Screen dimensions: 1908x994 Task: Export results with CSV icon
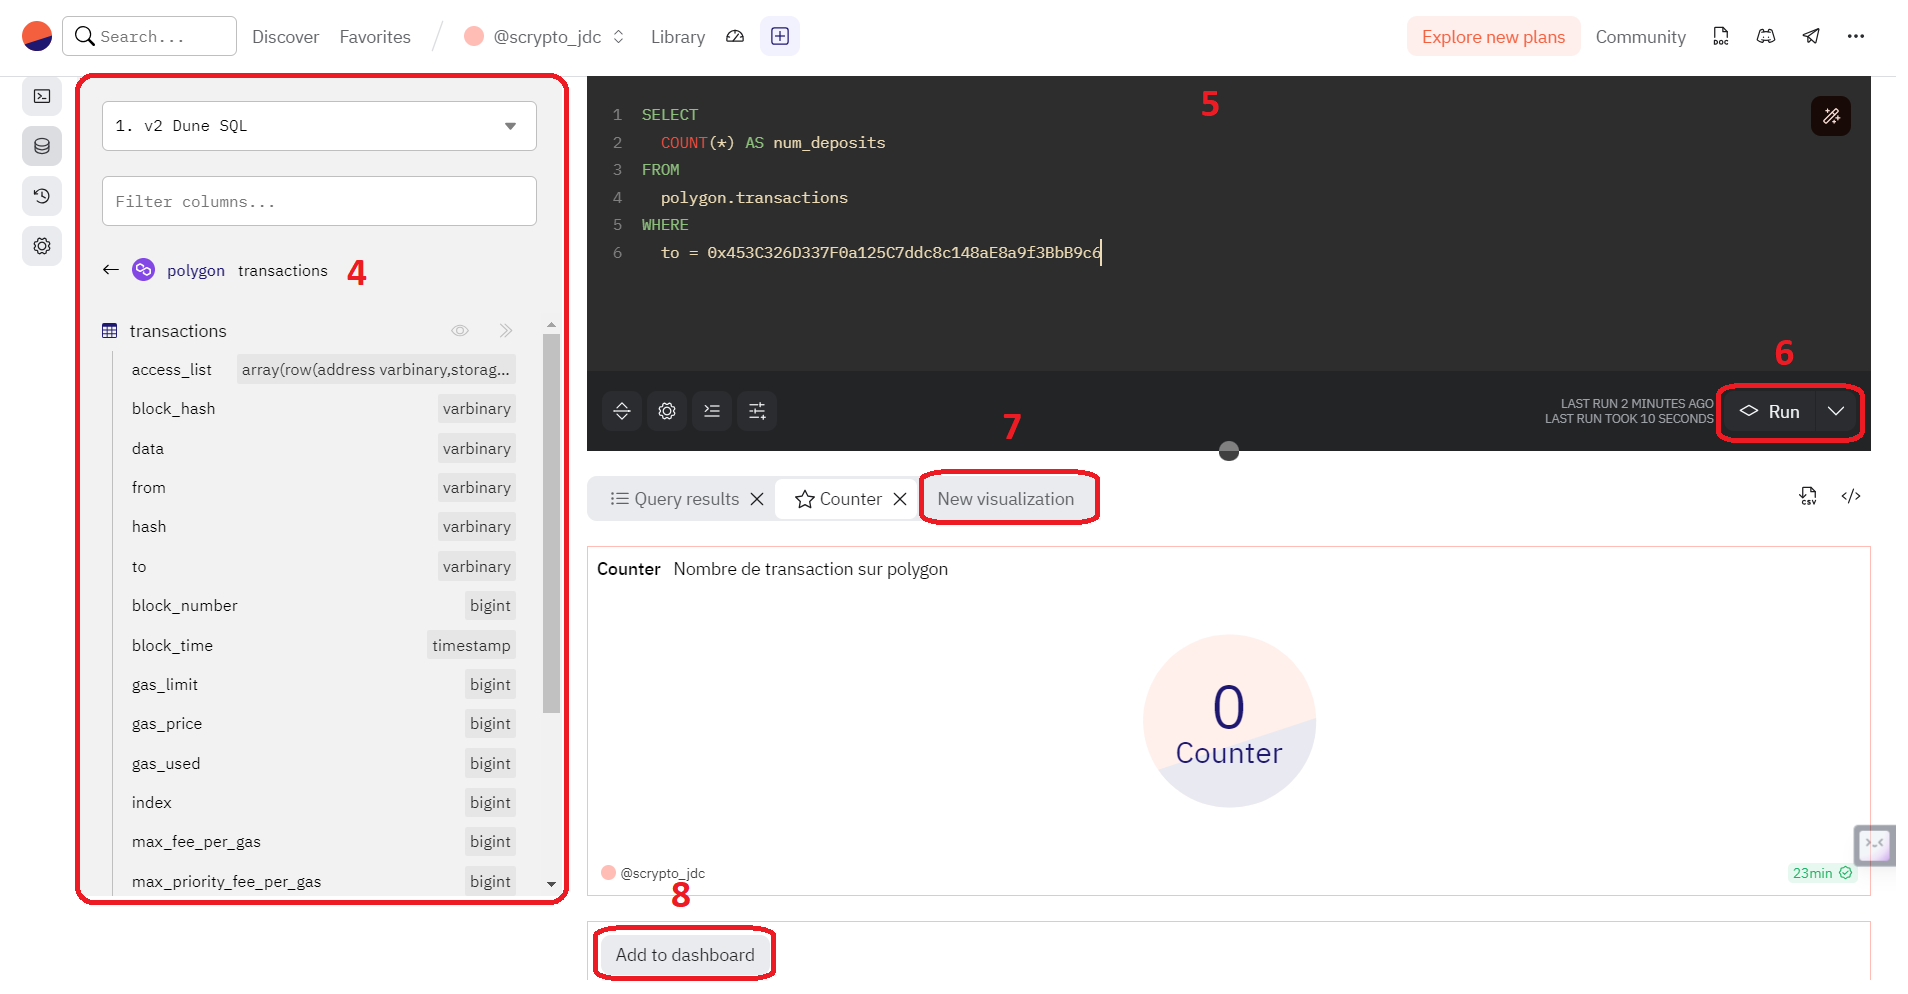coord(1808,496)
